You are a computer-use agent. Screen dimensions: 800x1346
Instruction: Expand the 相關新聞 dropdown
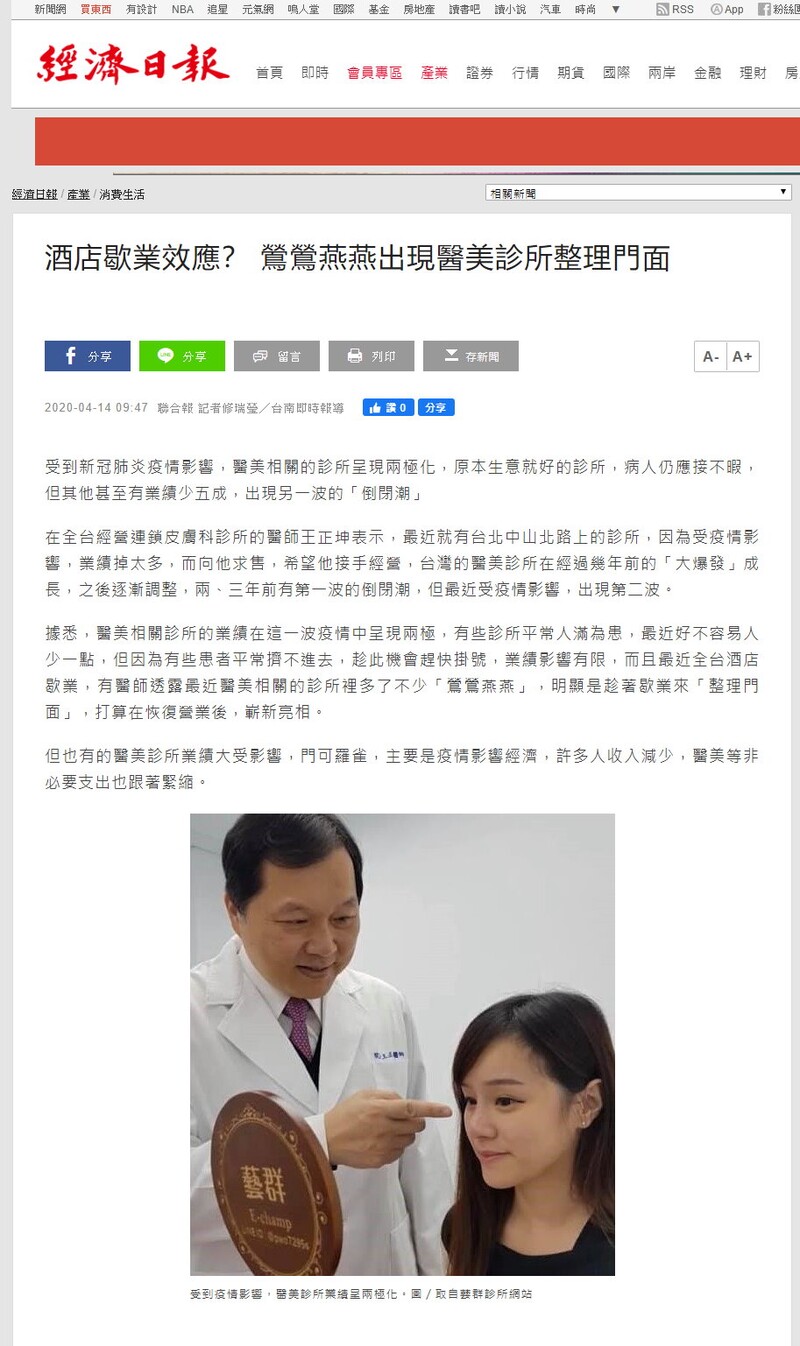638,193
